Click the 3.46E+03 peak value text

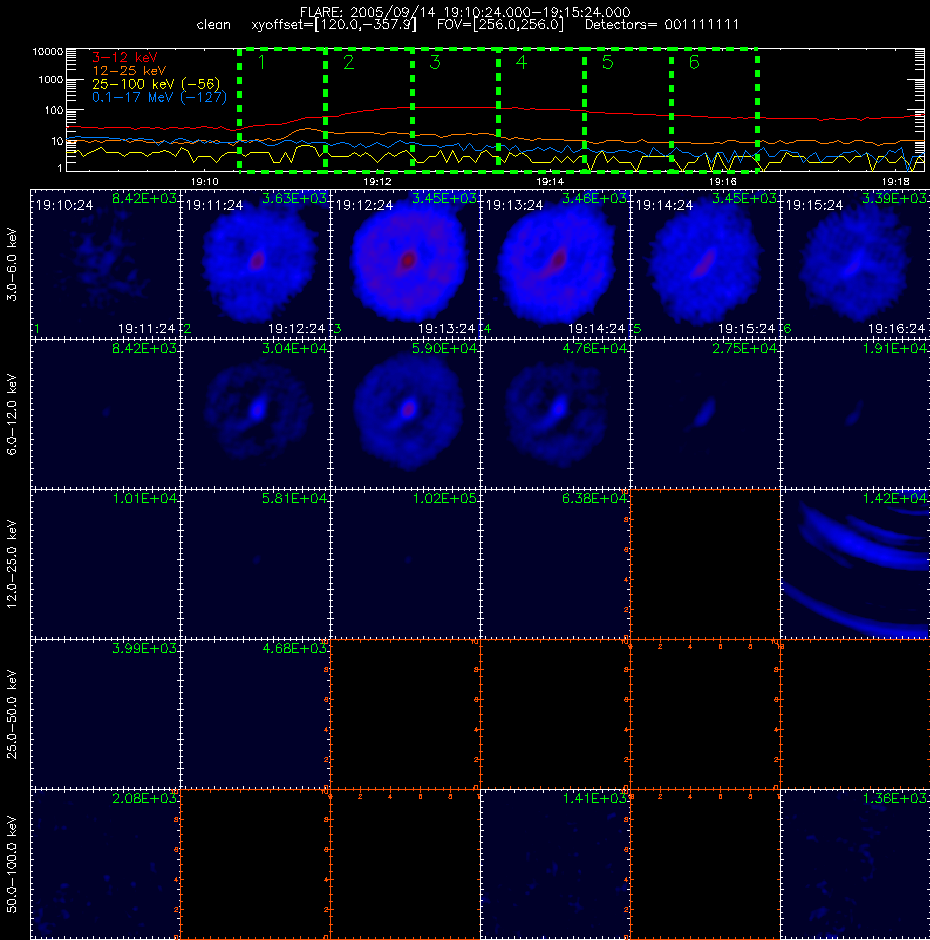pyautogui.click(x=595, y=198)
